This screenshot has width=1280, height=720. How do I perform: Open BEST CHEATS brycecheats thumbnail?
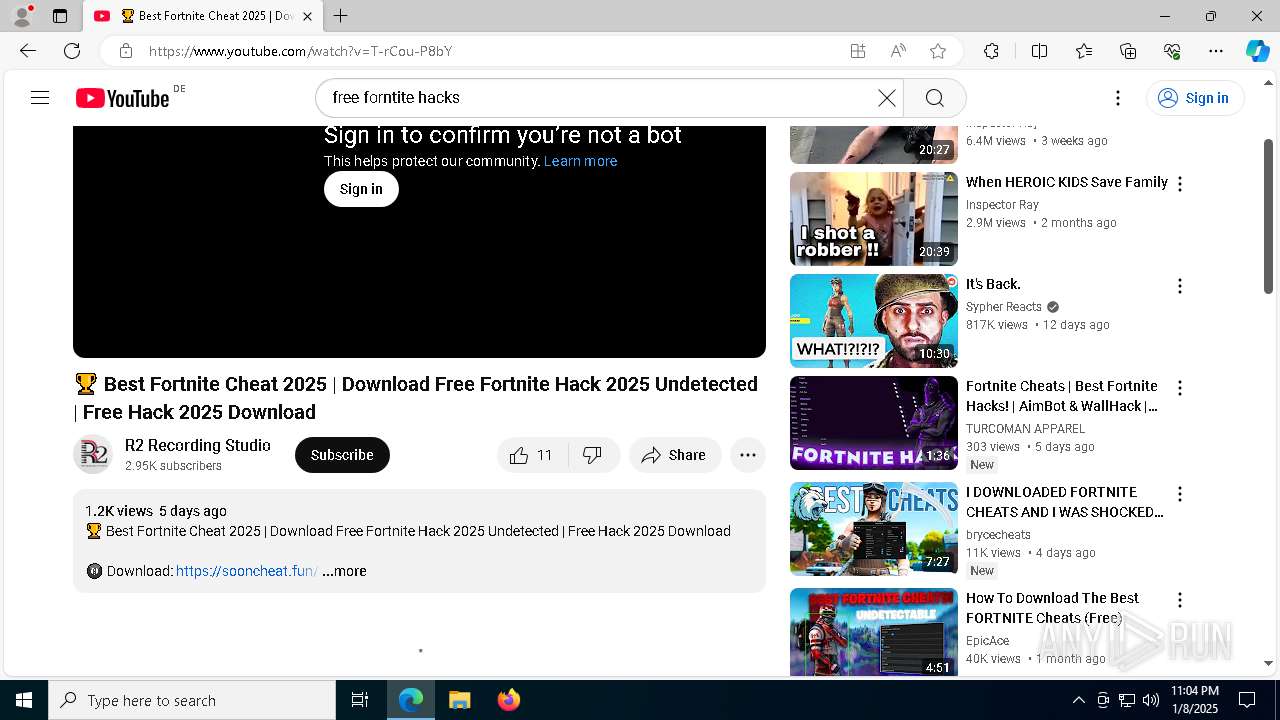coord(874,529)
